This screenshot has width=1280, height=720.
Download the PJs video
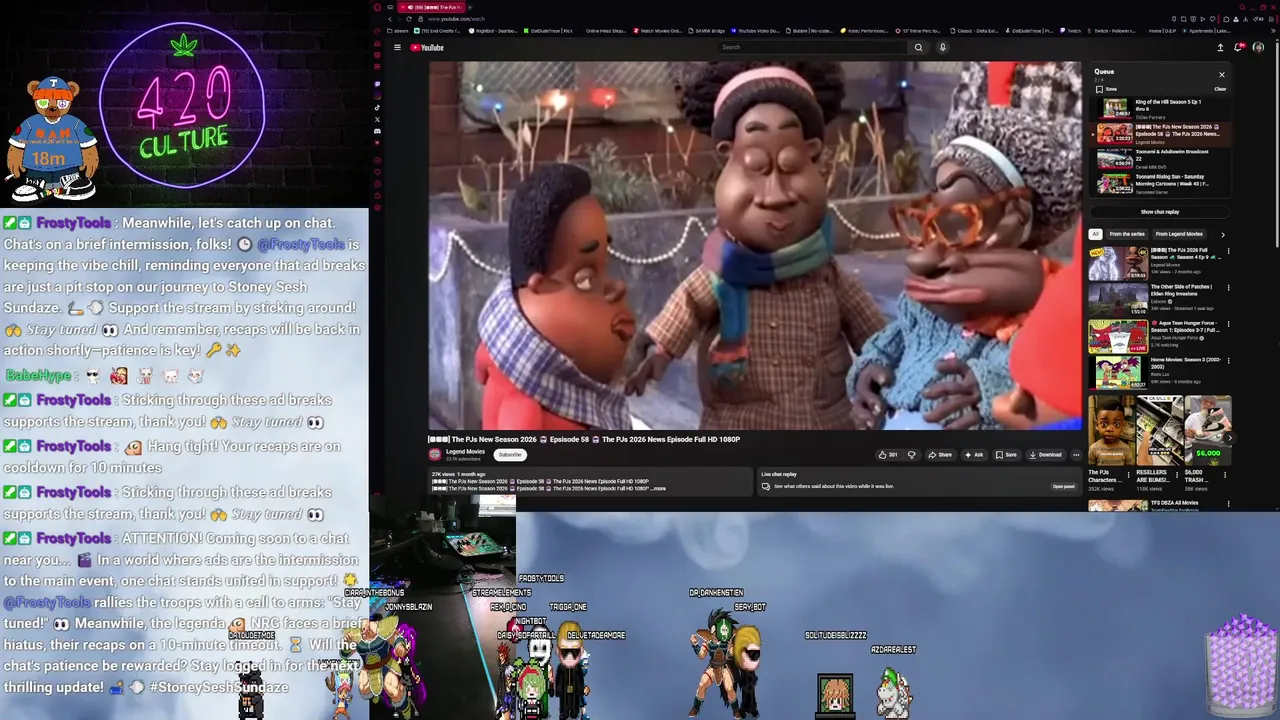coord(1045,455)
